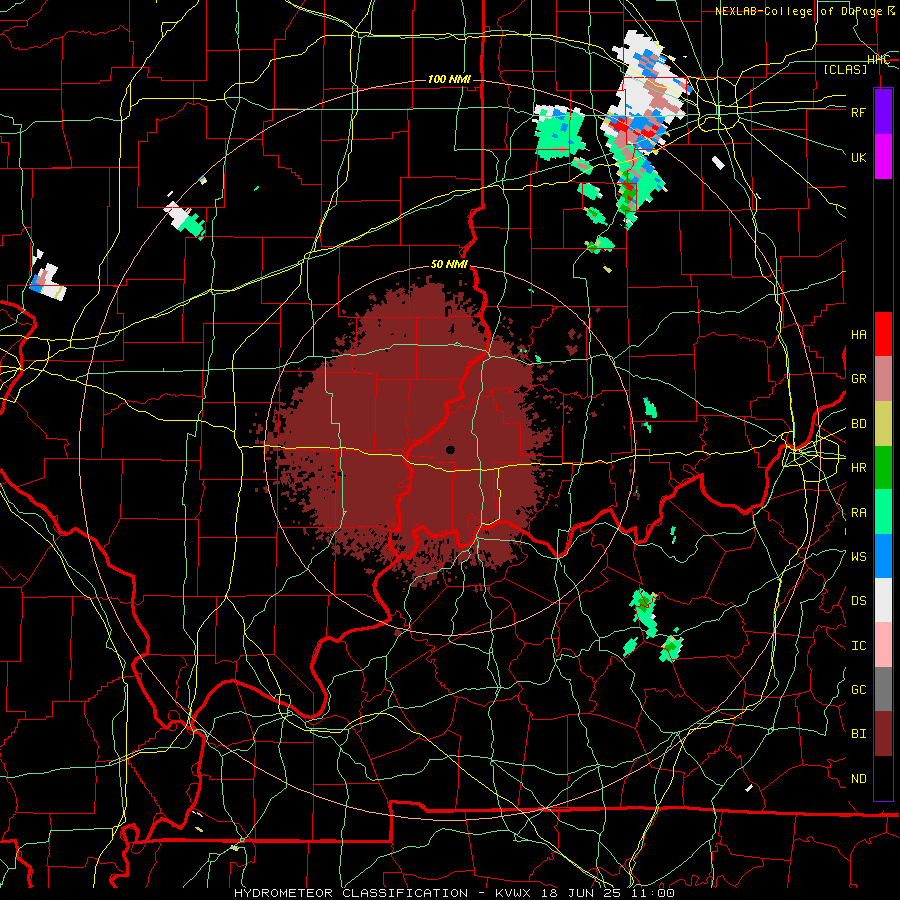This screenshot has width=900, height=900.
Task: Click the Hydrometeor Classification KVWX title text
Action: (454, 893)
